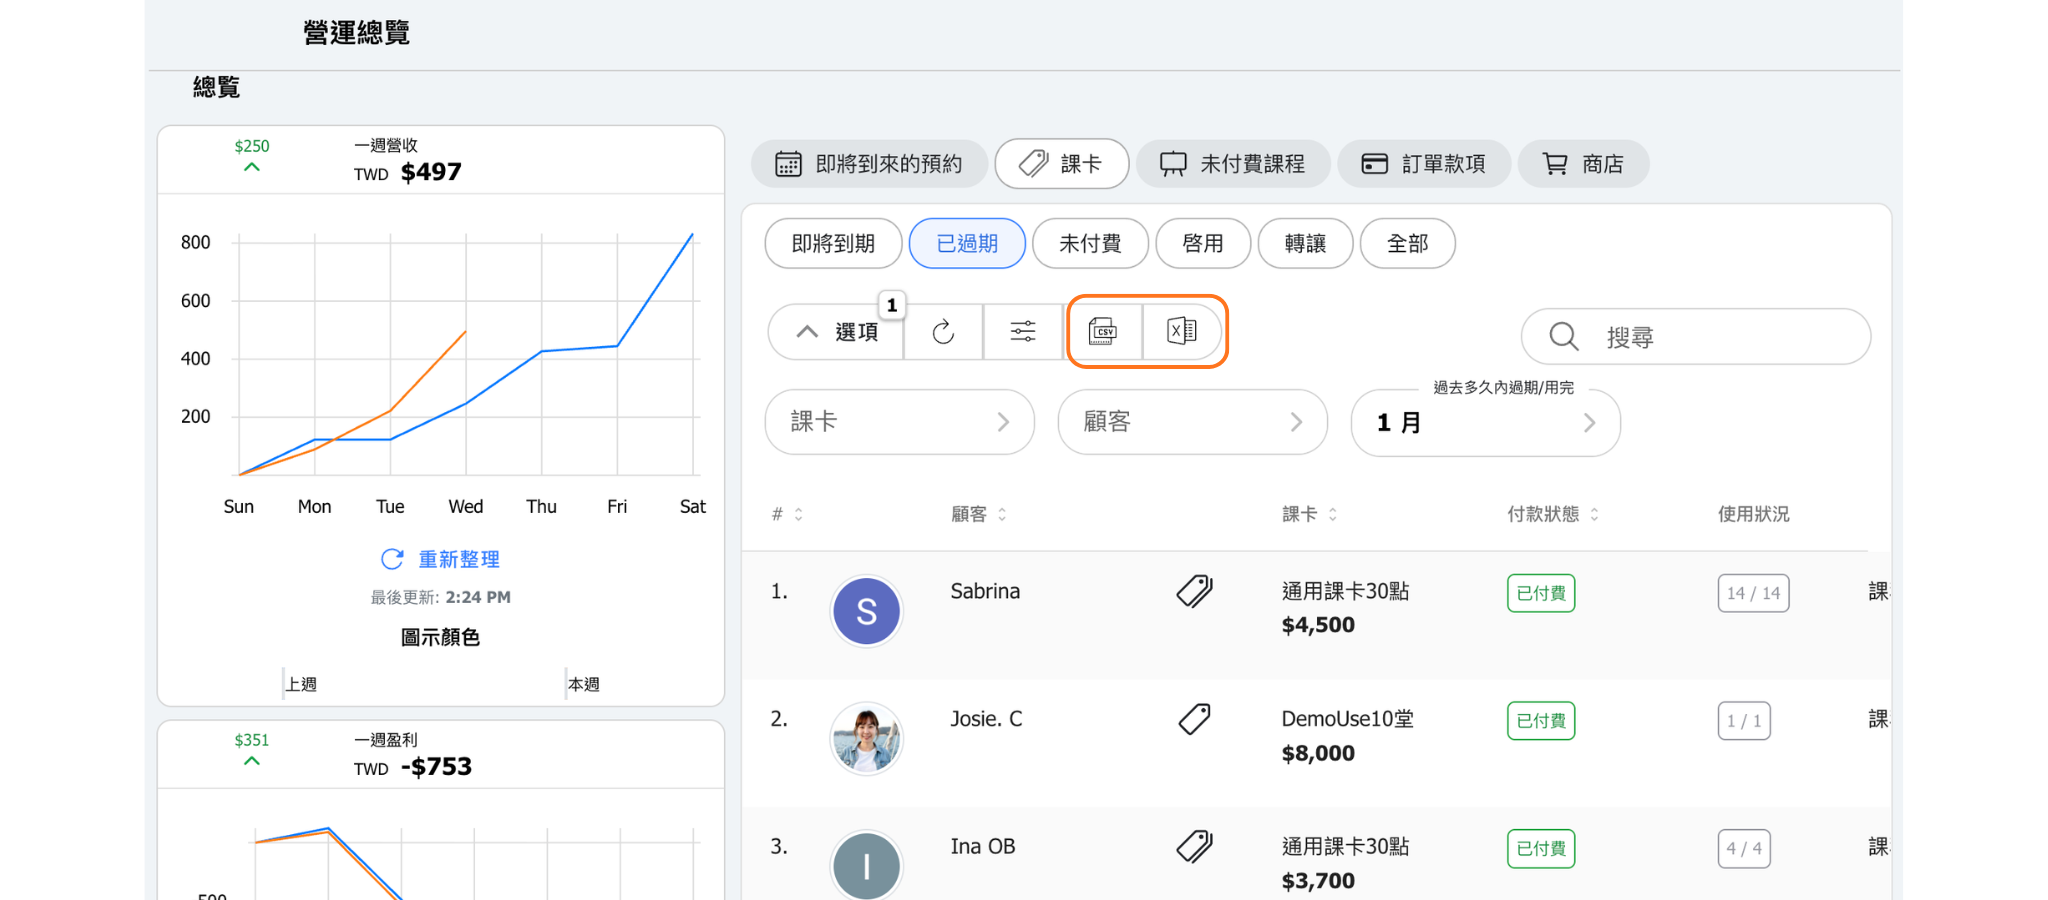The height and width of the screenshot is (900, 2048).
Task: Open the 課卡 filter dropdown
Action: tap(899, 422)
